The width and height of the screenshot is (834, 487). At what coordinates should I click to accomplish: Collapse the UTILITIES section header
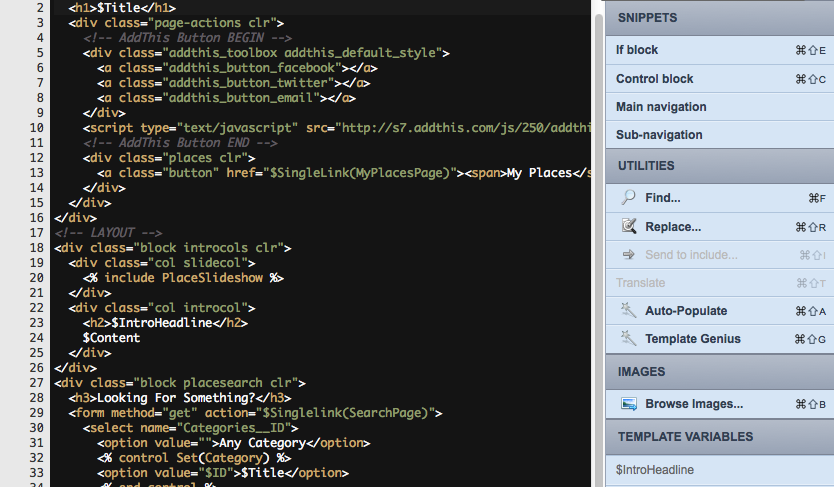coord(646,165)
